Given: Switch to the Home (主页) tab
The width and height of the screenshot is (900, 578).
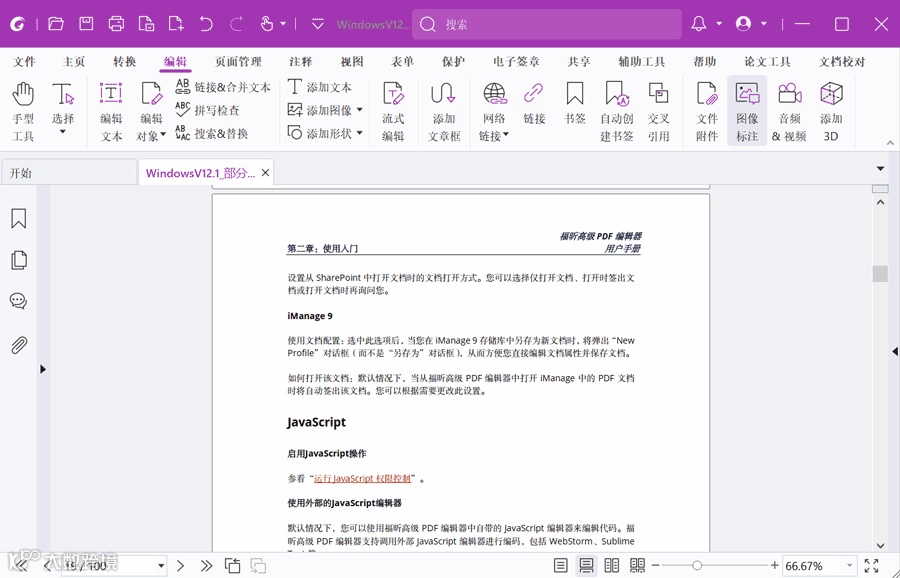Looking at the screenshot, I should click(x=74, y=61).
